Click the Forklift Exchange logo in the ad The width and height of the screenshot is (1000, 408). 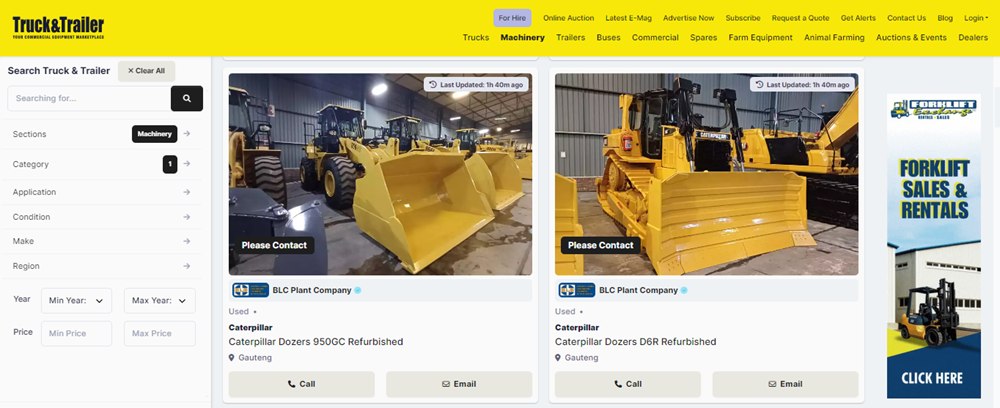[x=932, y=109]
